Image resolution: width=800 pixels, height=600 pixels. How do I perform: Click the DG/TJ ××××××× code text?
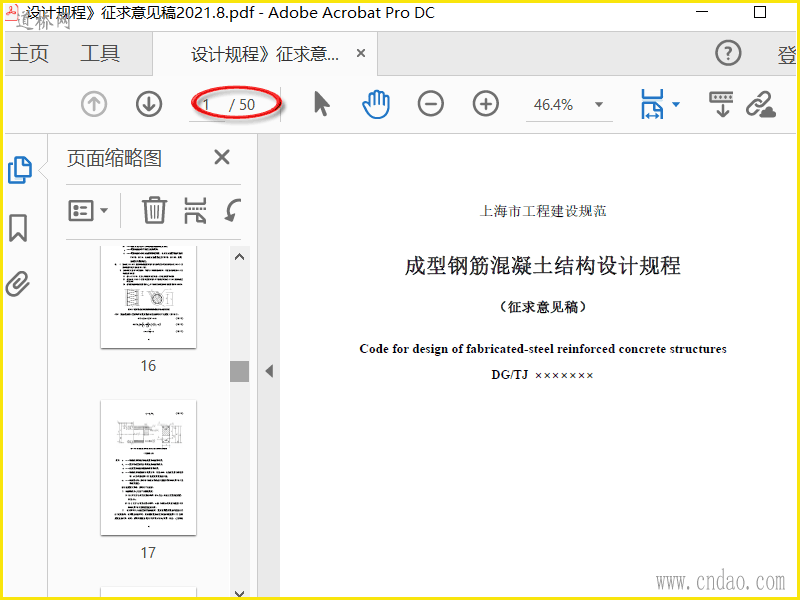click(542, 375)
